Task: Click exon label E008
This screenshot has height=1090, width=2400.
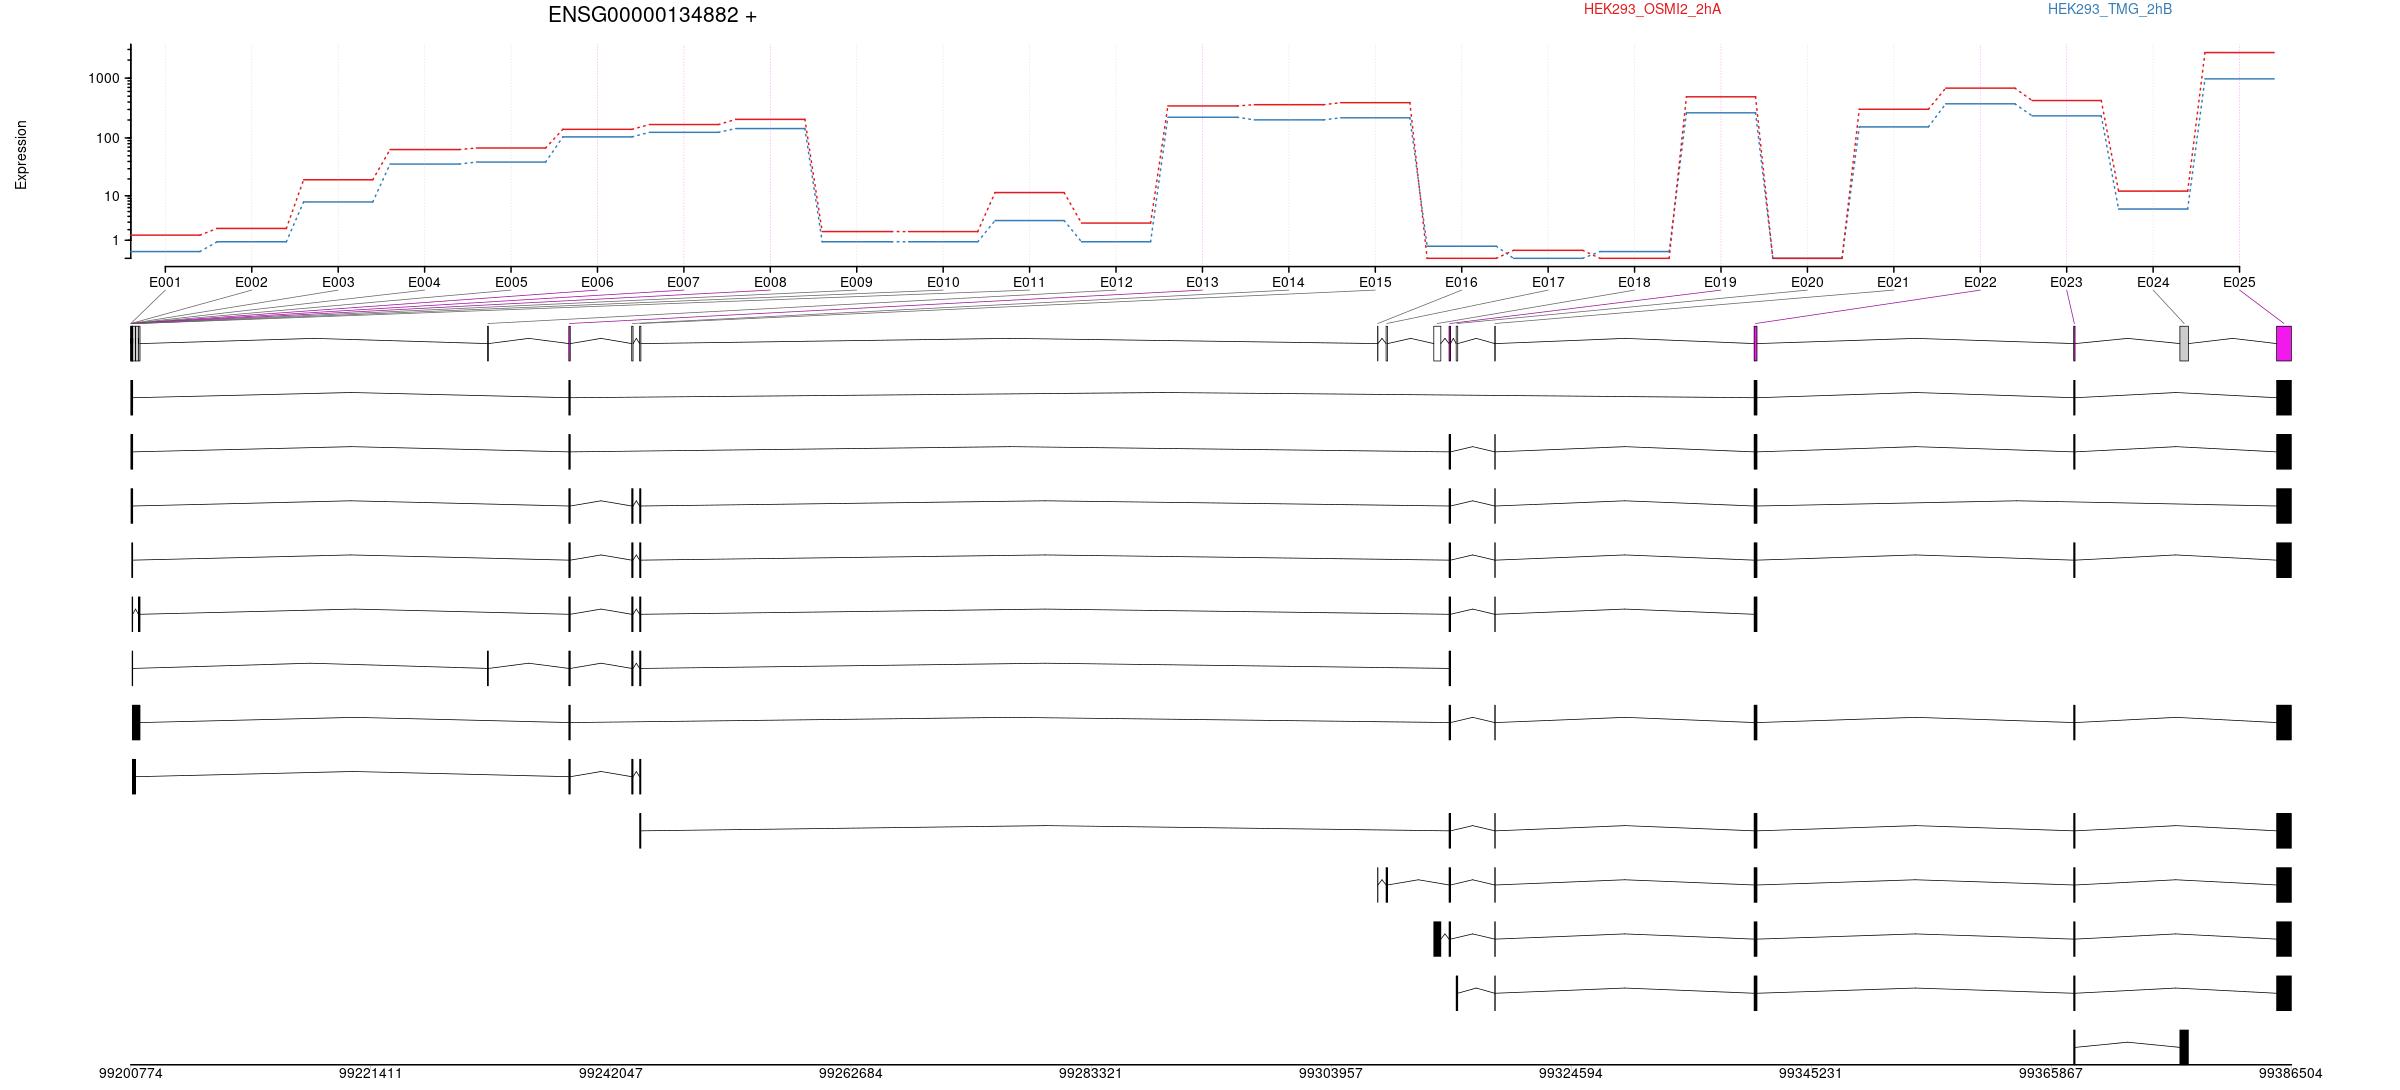Action: click(x=770, y=282)
